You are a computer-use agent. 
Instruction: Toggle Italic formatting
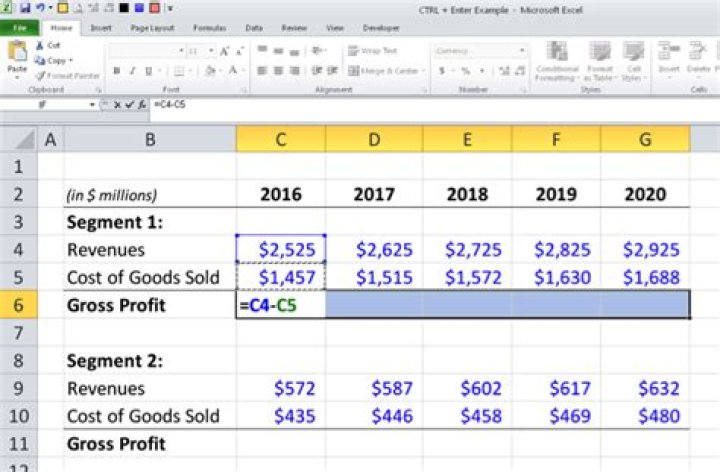tap(132, 71)
